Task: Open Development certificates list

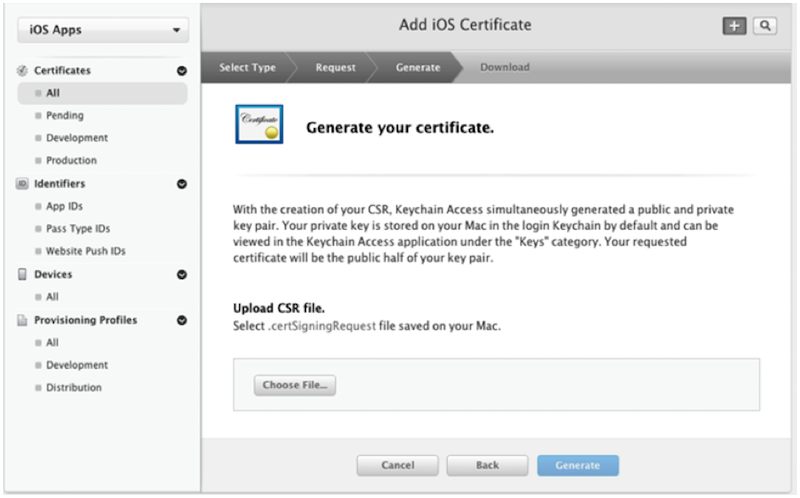Action: coord(77,138)
